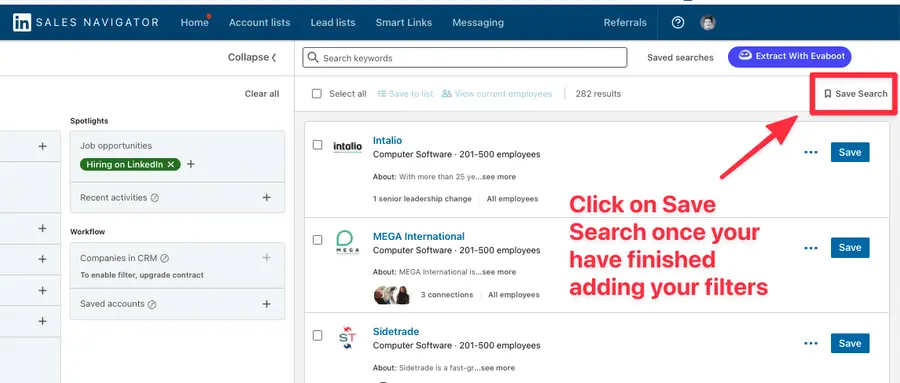View All employees for MEGA International
The width and height of the screenshot is (900, 383).
(514, 295)
